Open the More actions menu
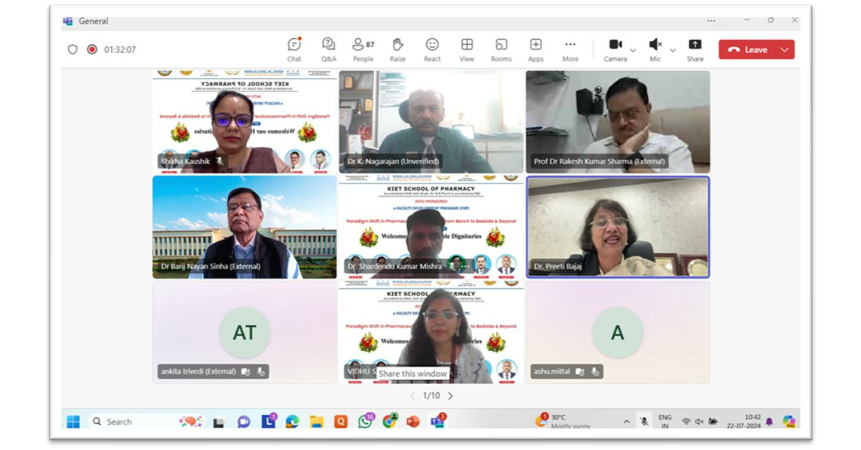The width and height of the screenshot is (861, 450). [570, 49]
